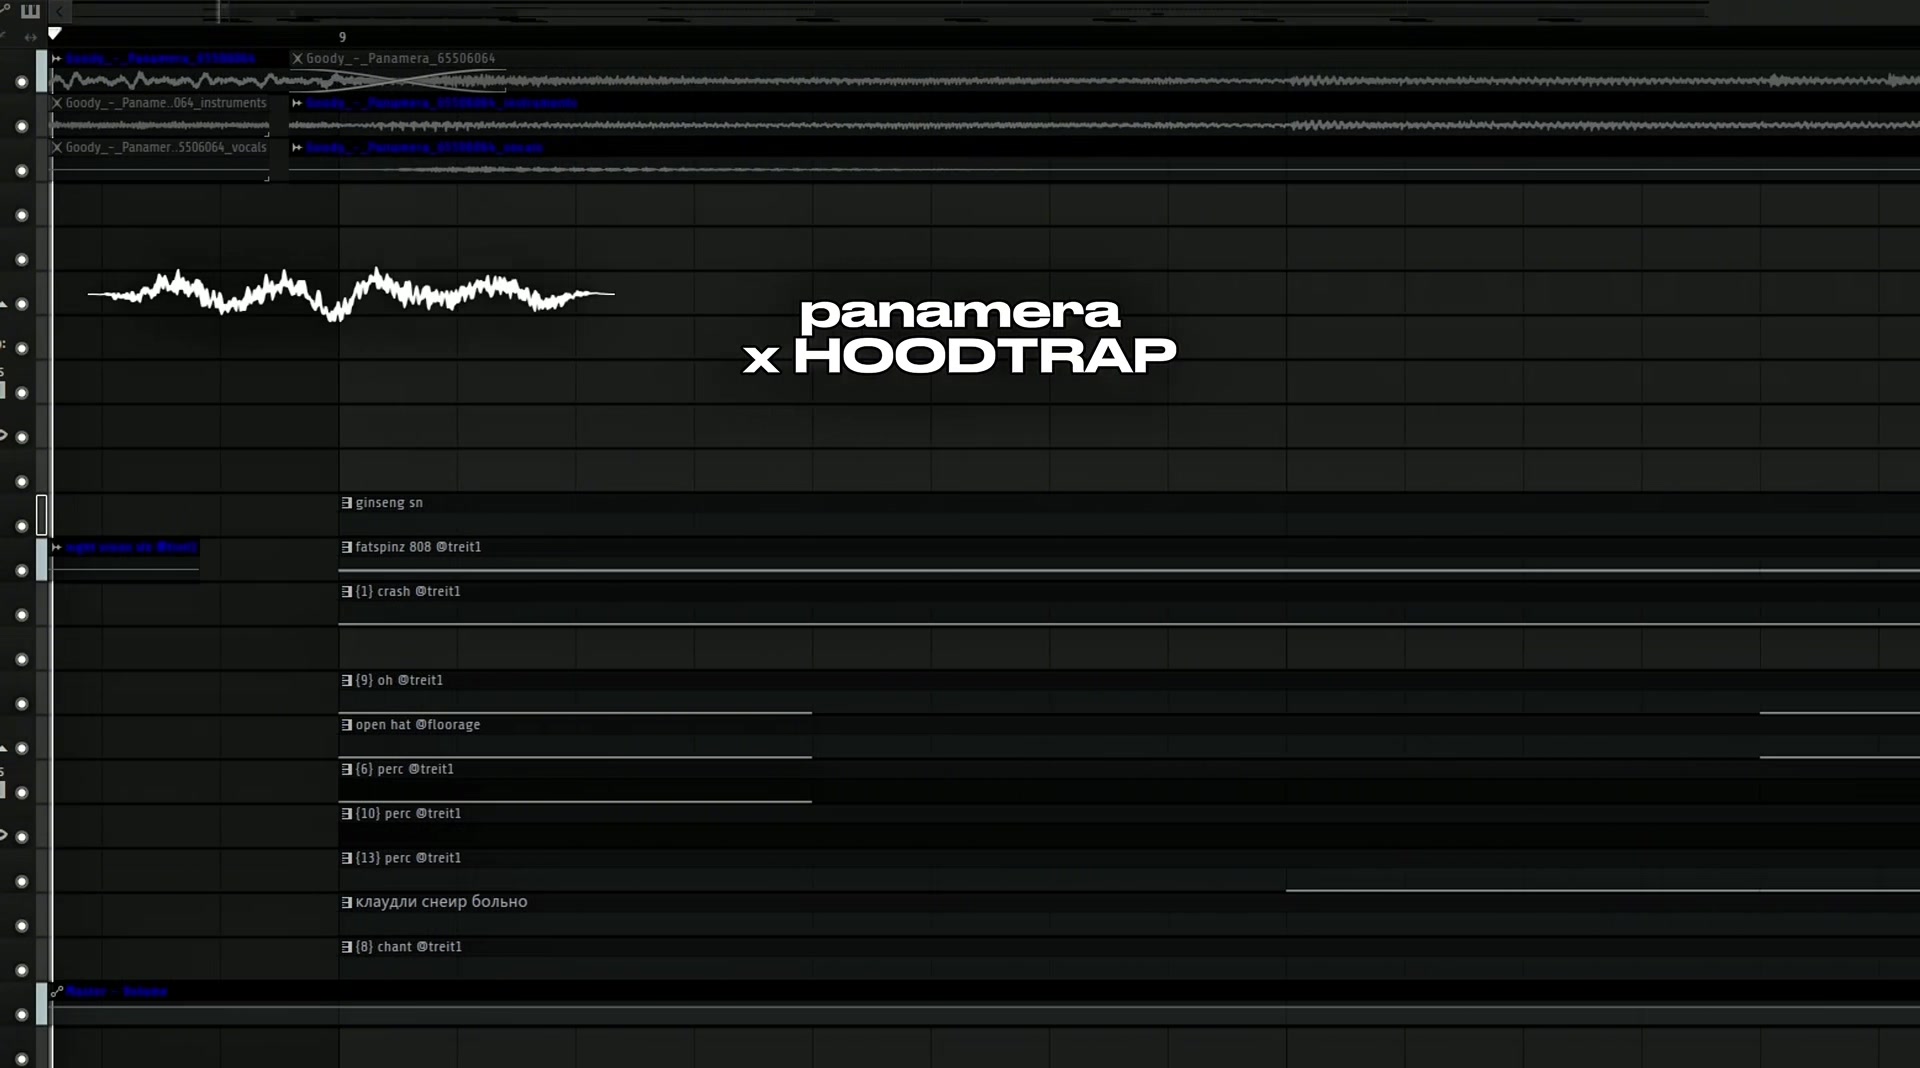Image resolution: width=1920 pixels, height=1068 pixels.
Task: Mute the fatspinz 808 track
Action: (22, 570)
